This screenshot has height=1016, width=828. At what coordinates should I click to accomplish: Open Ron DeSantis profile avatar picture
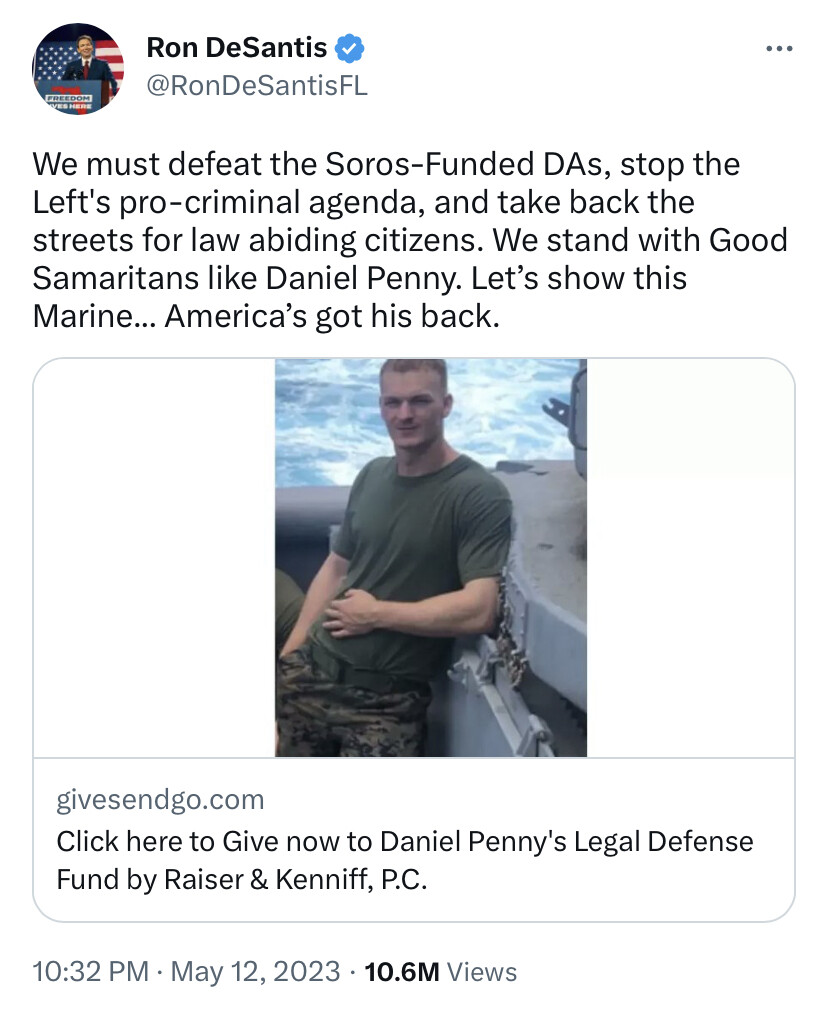click(80, 68)
